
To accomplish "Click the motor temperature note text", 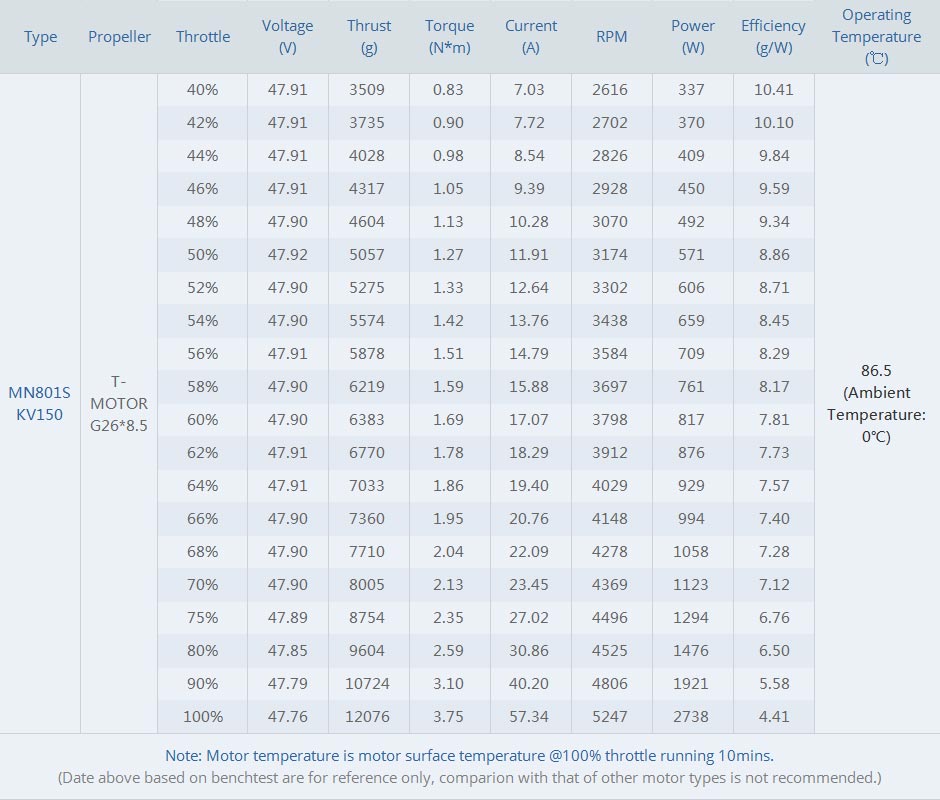I will (469, 756).
